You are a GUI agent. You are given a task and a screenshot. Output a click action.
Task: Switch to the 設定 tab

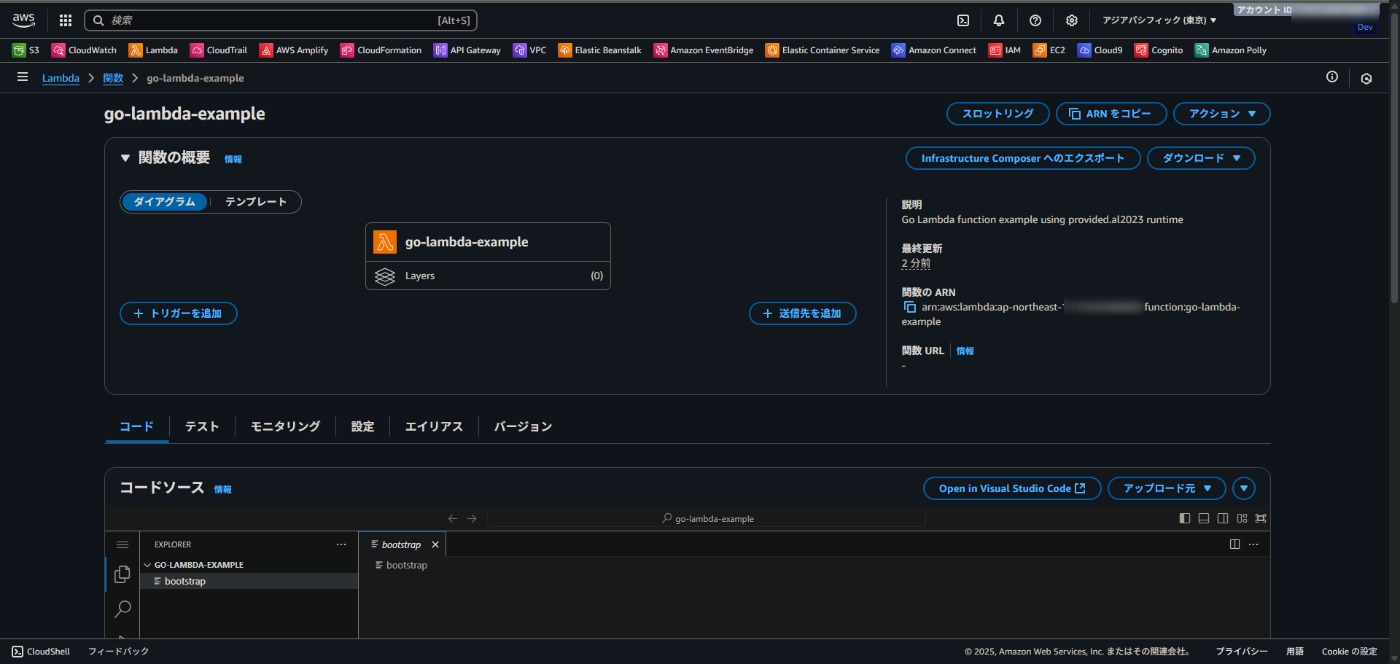tap(362, 426)
